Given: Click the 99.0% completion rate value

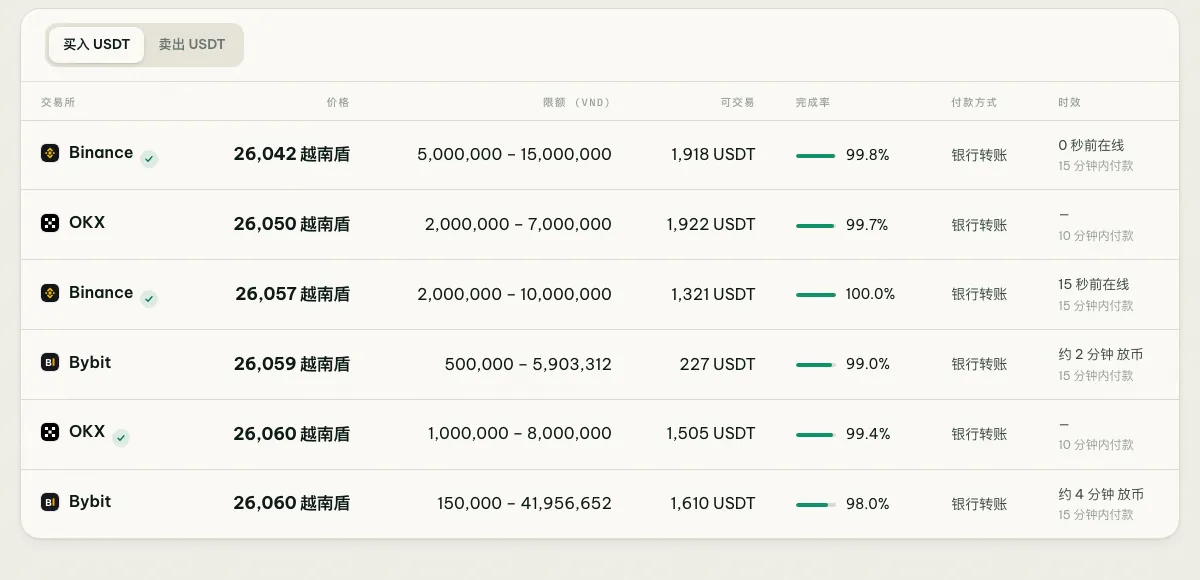Looking at the screenshot, I should pos(868,364).
